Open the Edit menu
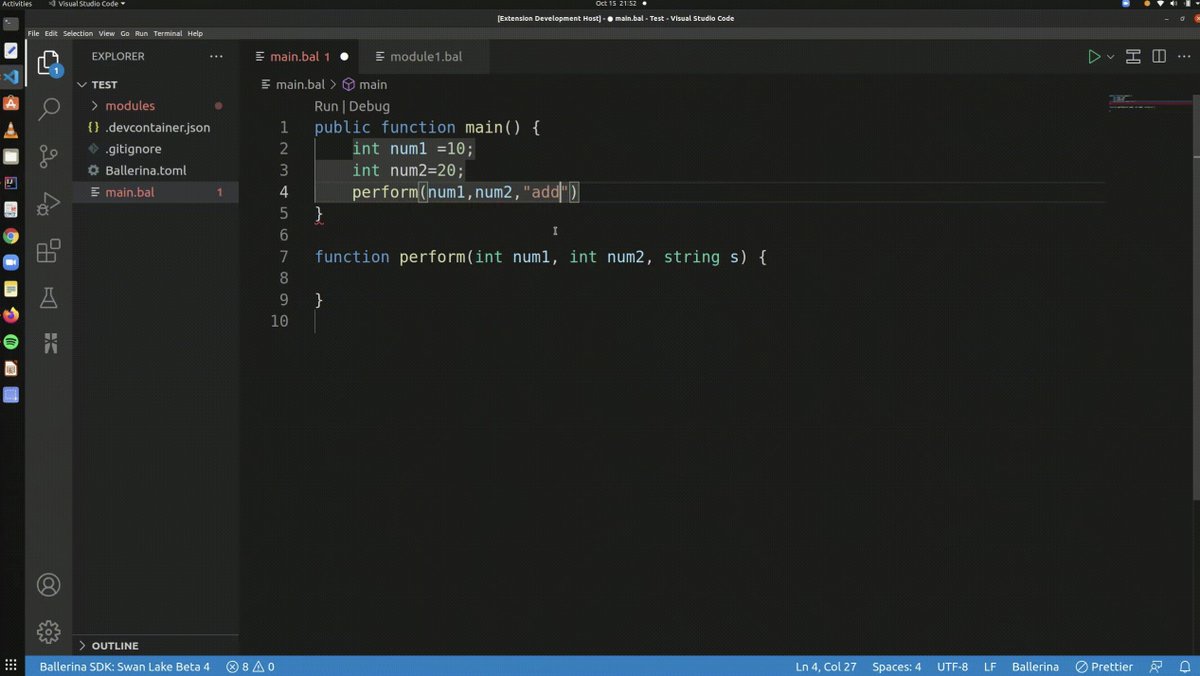Image resolution: width=1200 pixels, height=676 pixels. point(51,33)
